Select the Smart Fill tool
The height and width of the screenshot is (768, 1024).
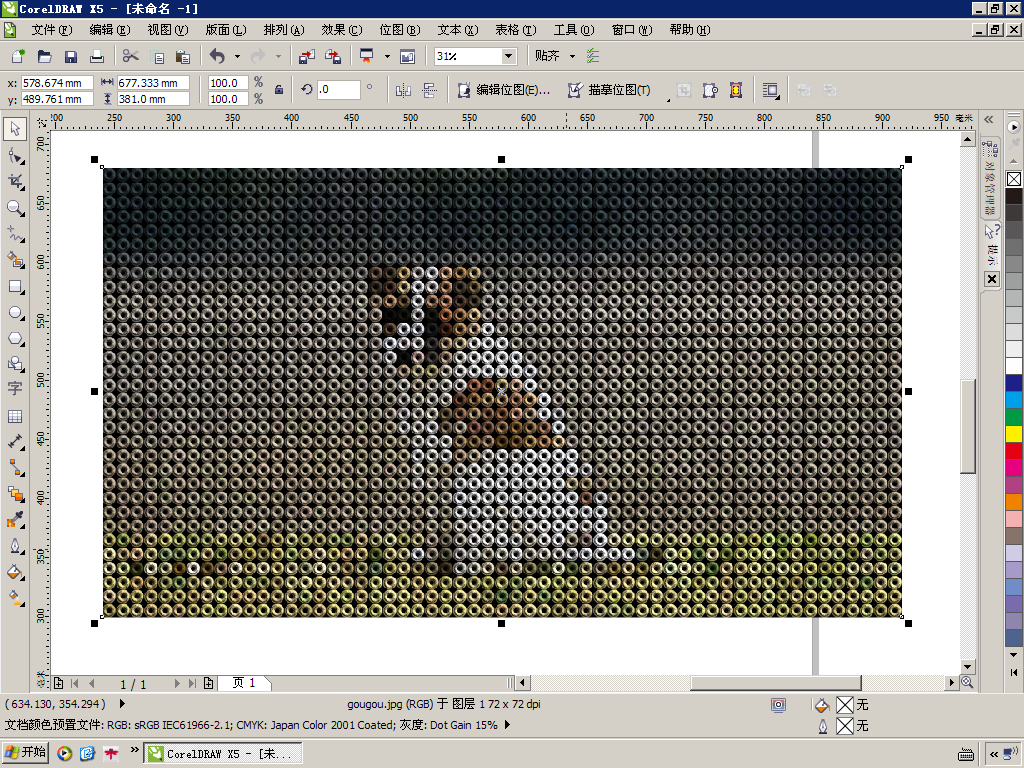pos(16,260)
